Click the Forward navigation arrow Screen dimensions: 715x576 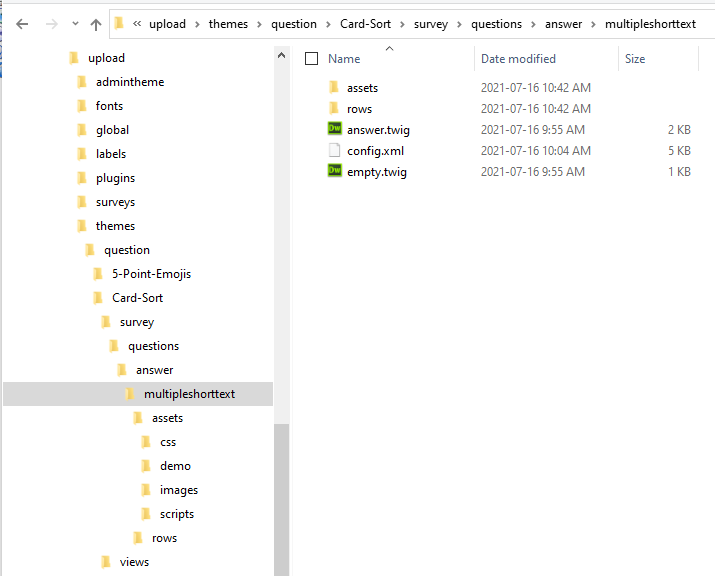click(51, 24)
